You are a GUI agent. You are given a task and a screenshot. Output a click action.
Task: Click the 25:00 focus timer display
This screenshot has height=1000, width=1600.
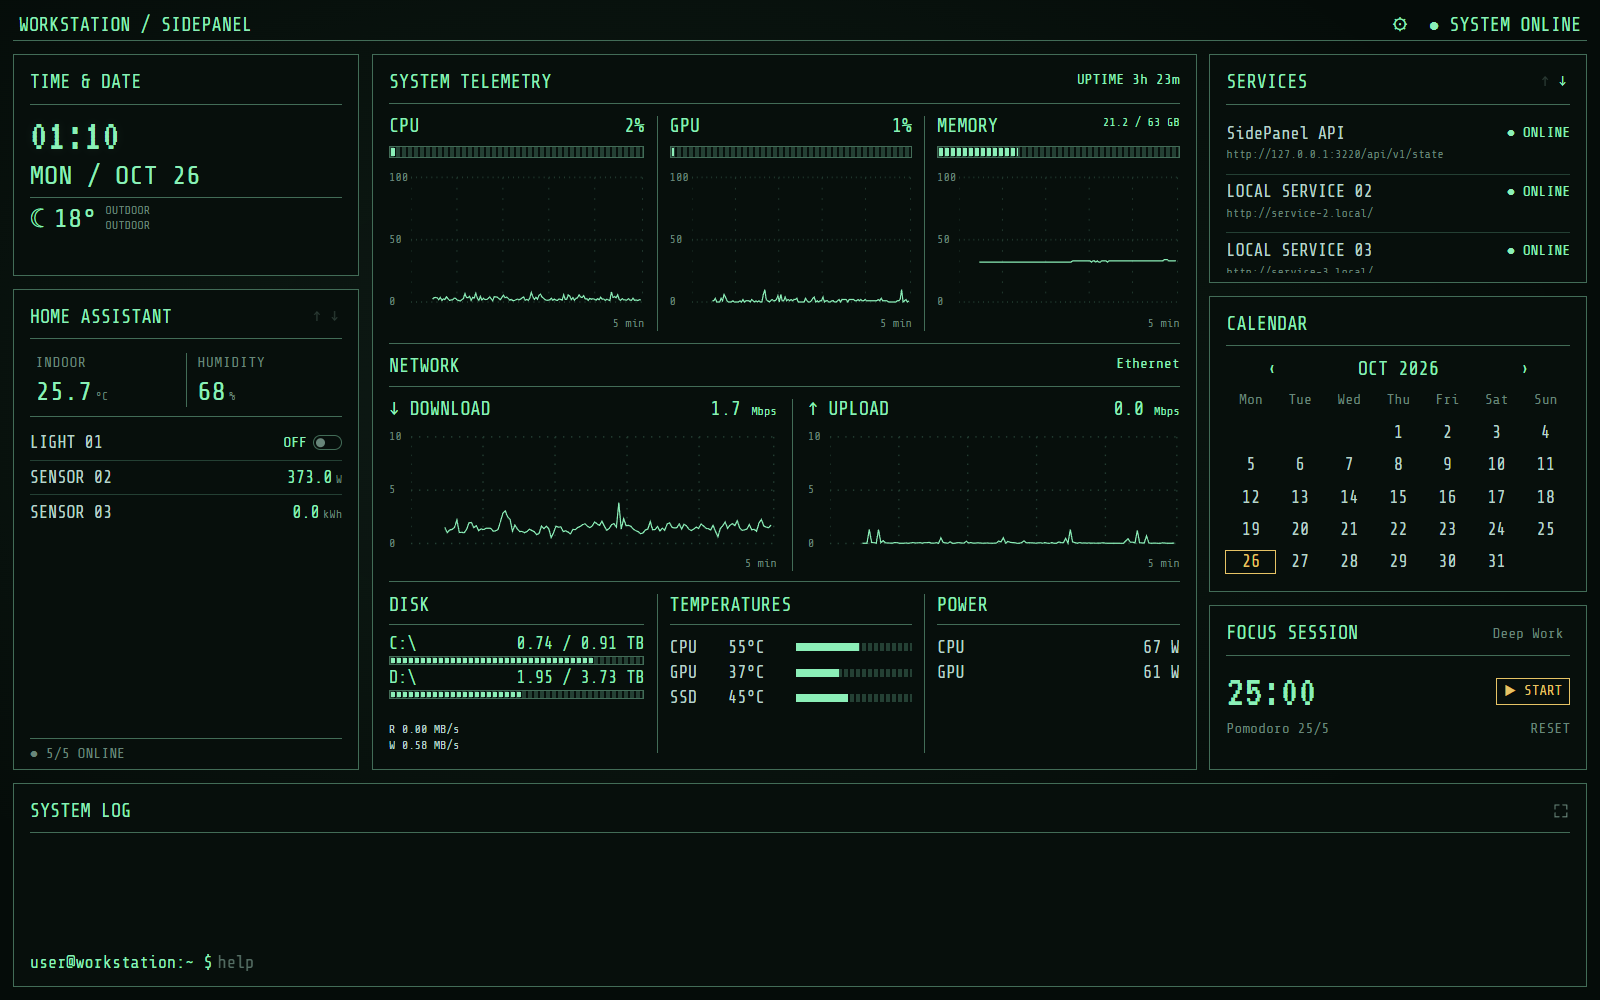click(1271, 692)
